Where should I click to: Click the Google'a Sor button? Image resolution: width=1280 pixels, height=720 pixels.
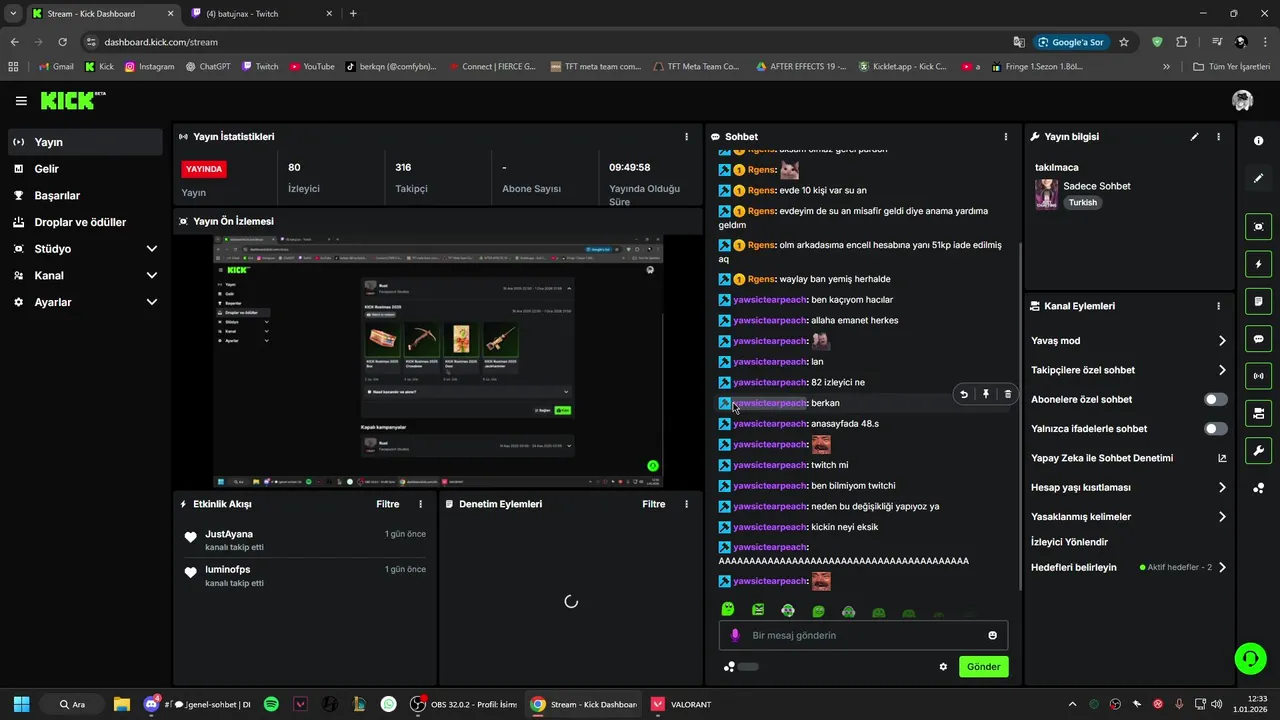tap(1070, 42)
